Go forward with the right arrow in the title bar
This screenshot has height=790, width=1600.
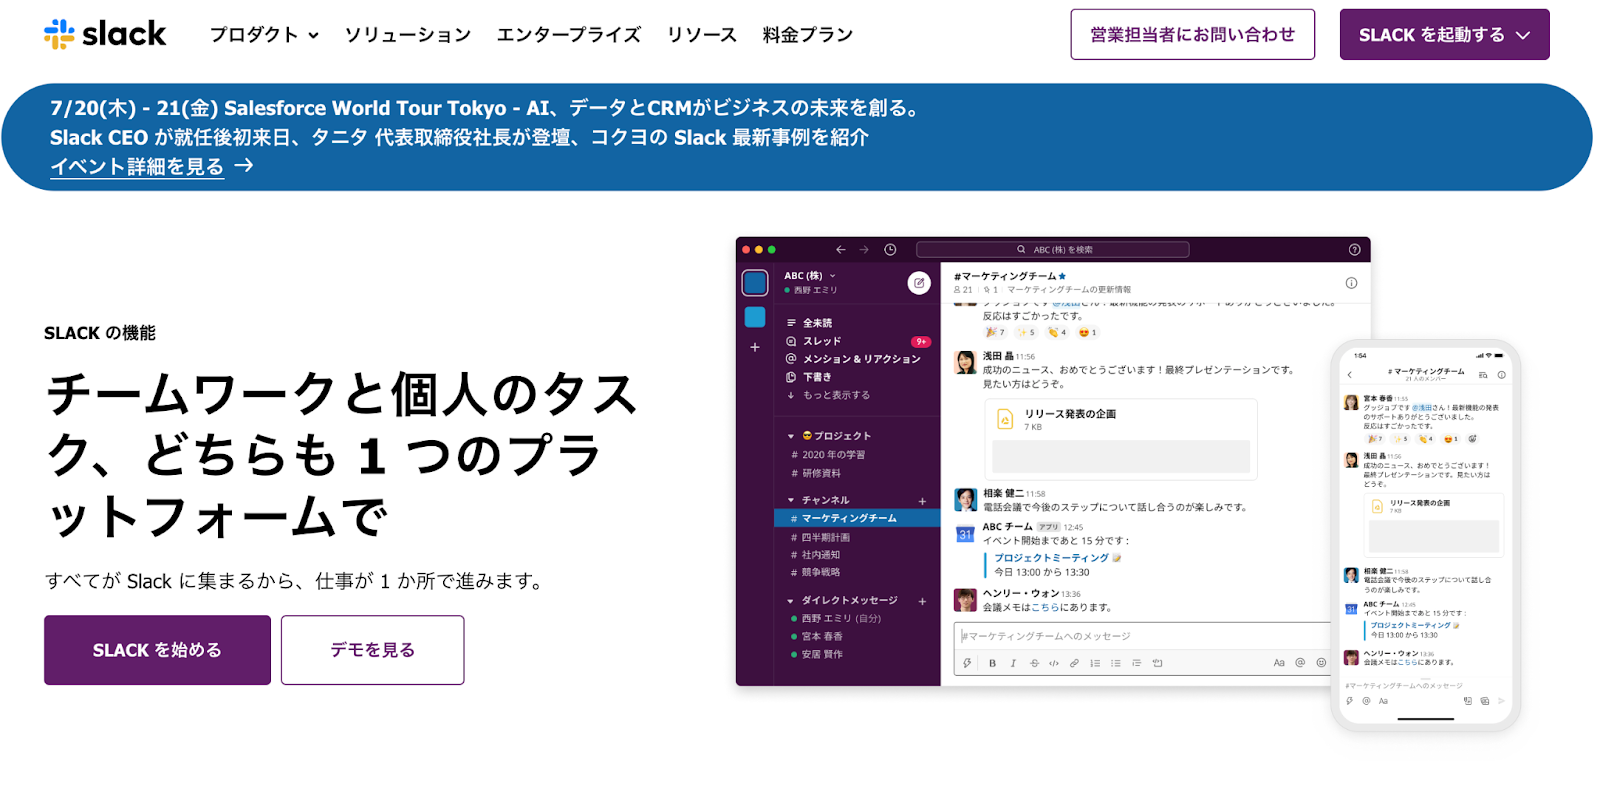click(864, 250)
